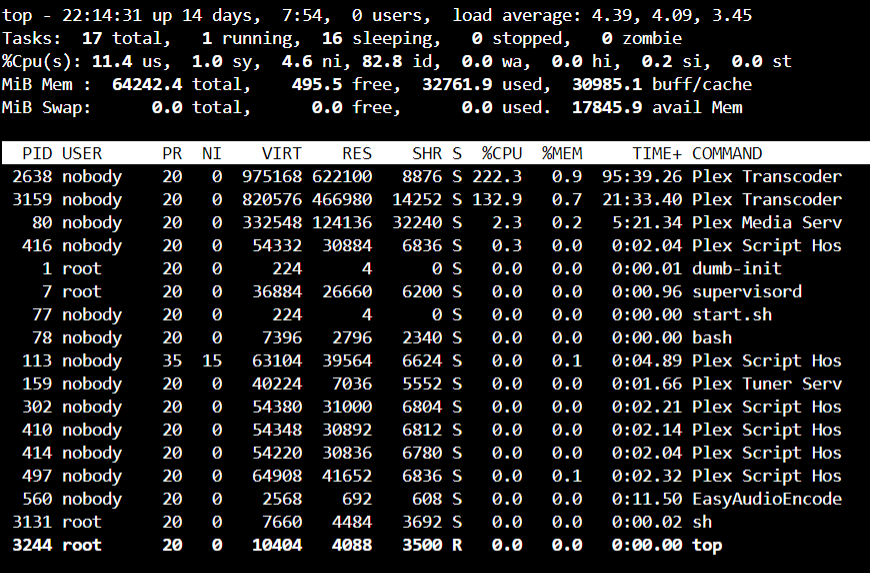870x573 pixels.
Task: Select PID 497 in the process list
Action: pos(37,476)
